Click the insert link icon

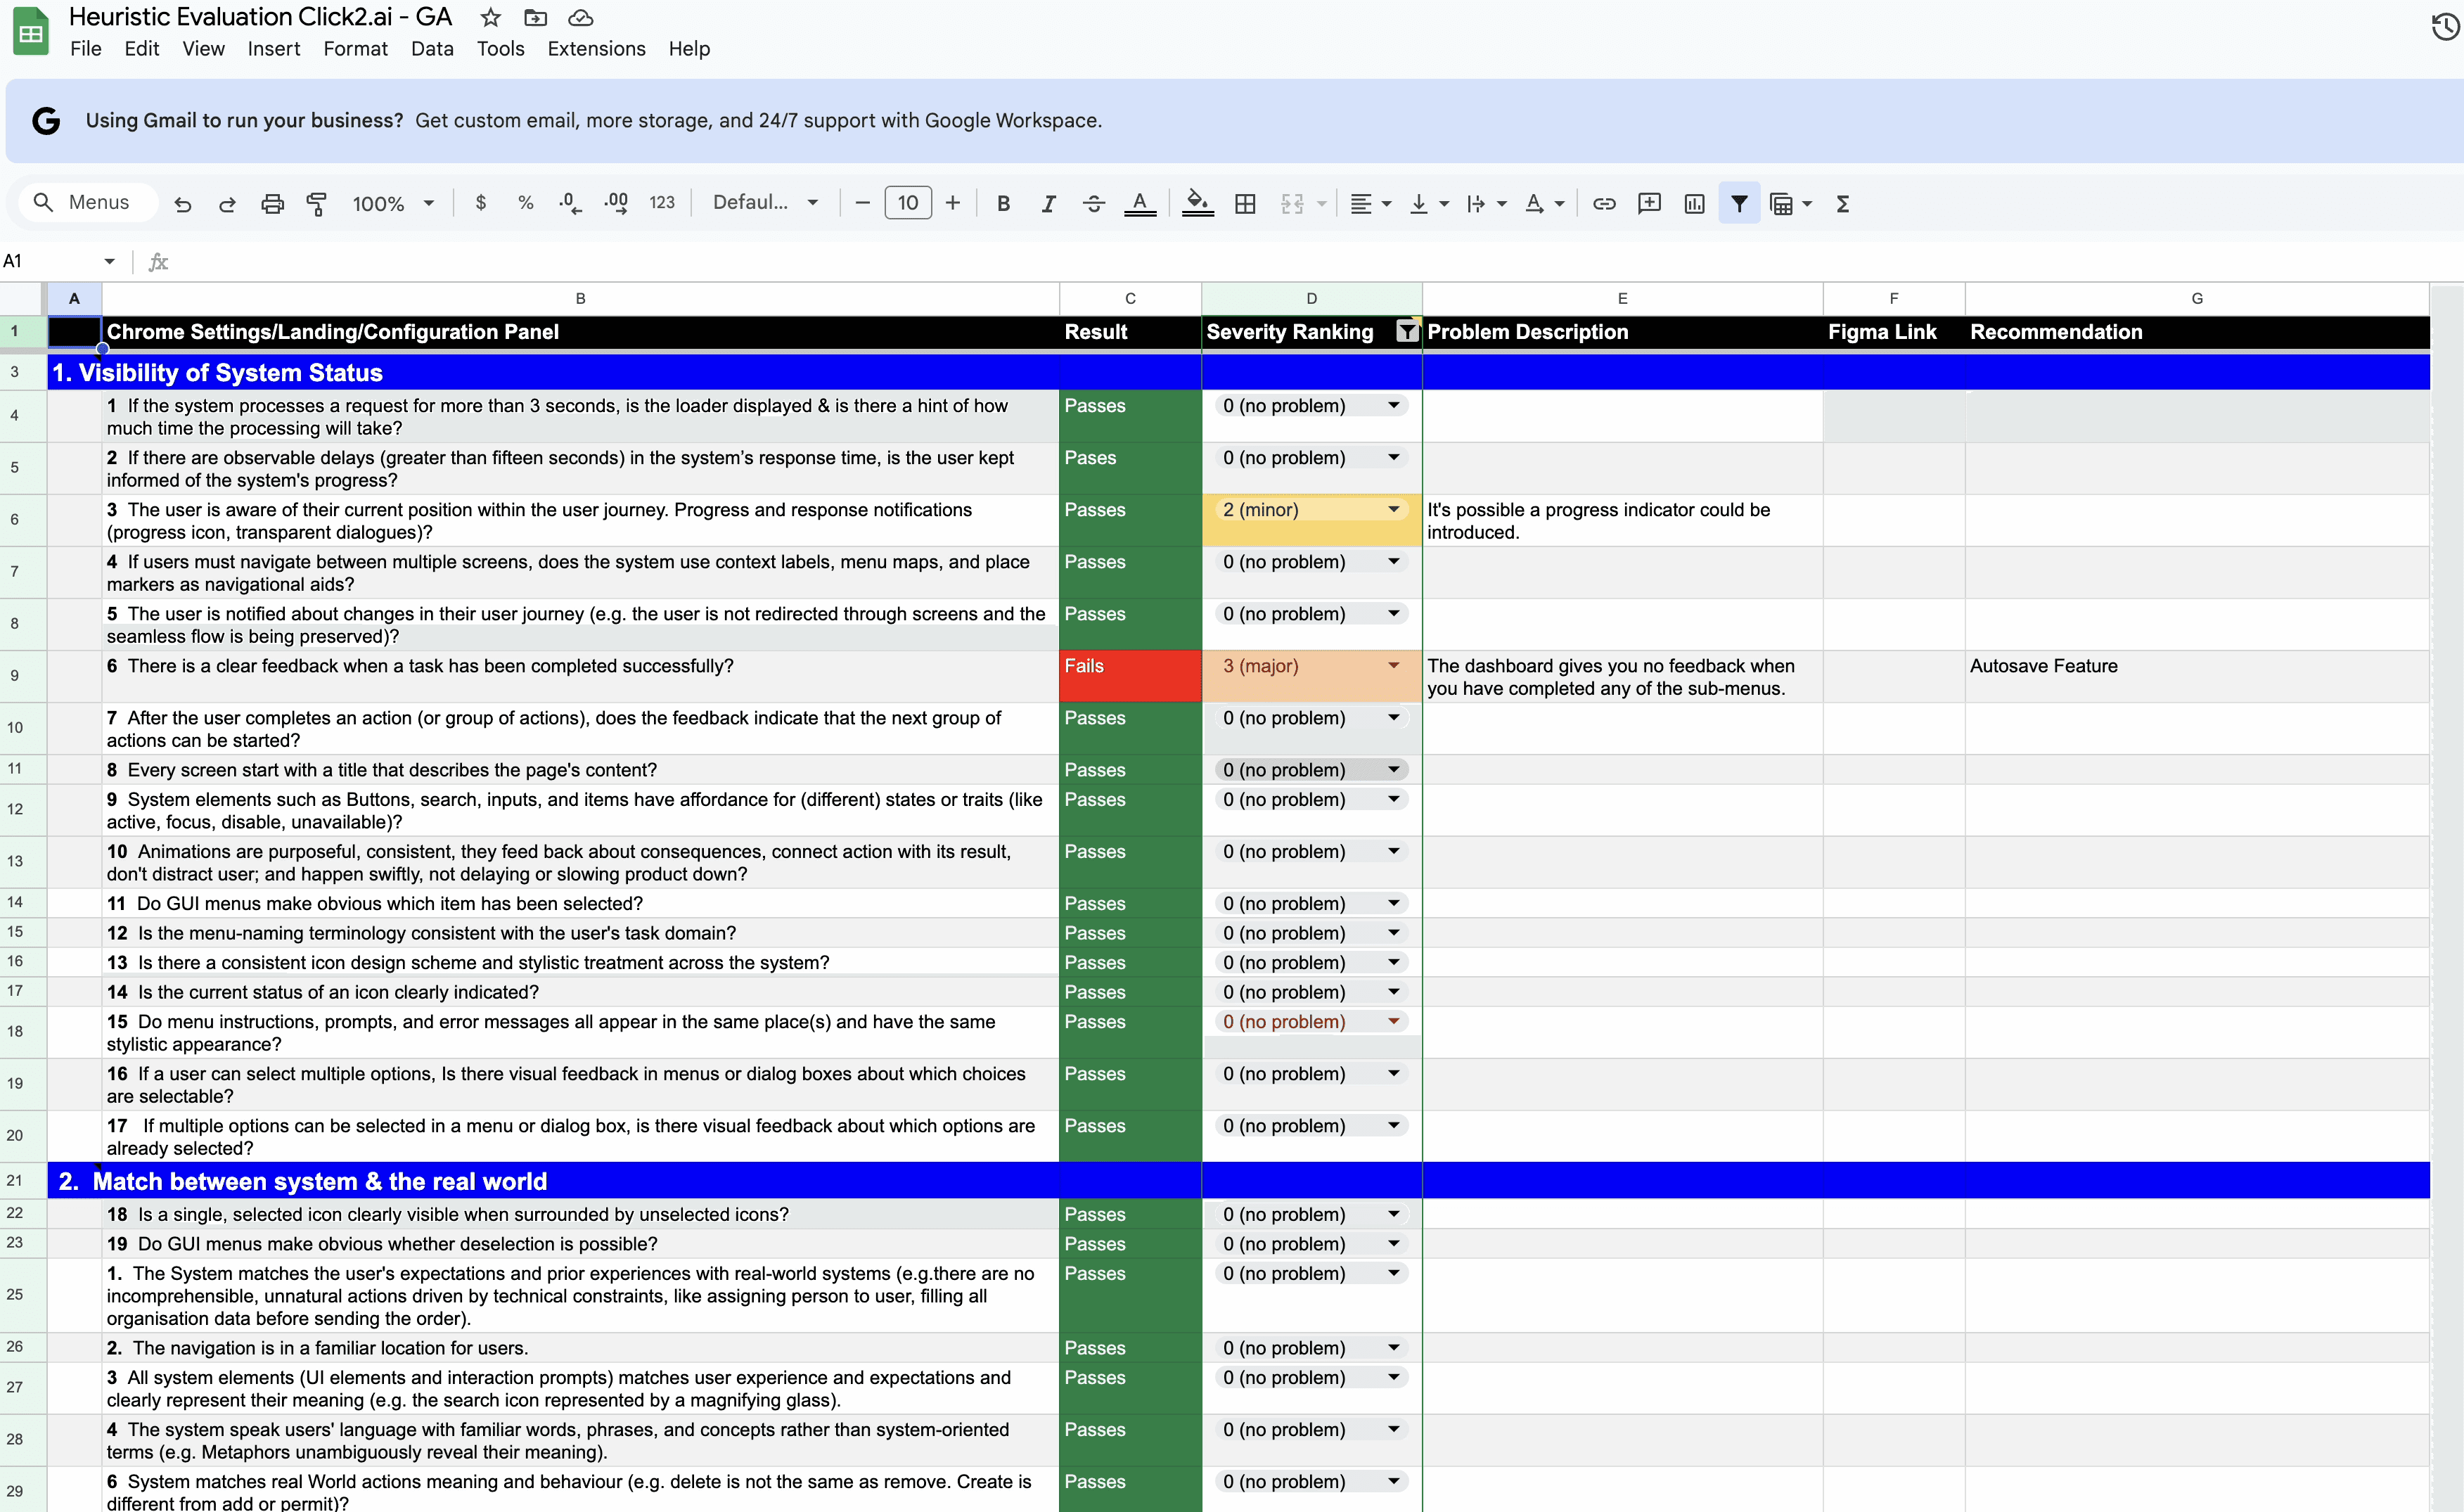[x=1604, y=204]
